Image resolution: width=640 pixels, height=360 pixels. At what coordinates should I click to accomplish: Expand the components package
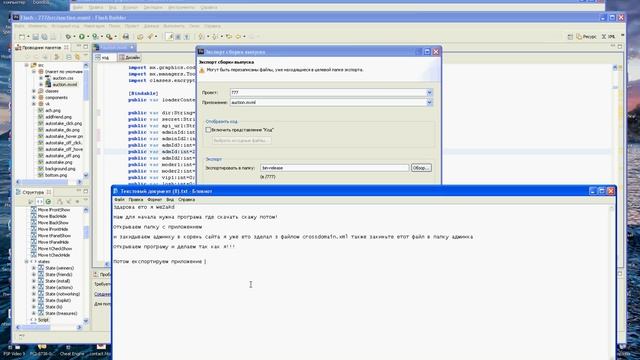(x=34, y=98)
